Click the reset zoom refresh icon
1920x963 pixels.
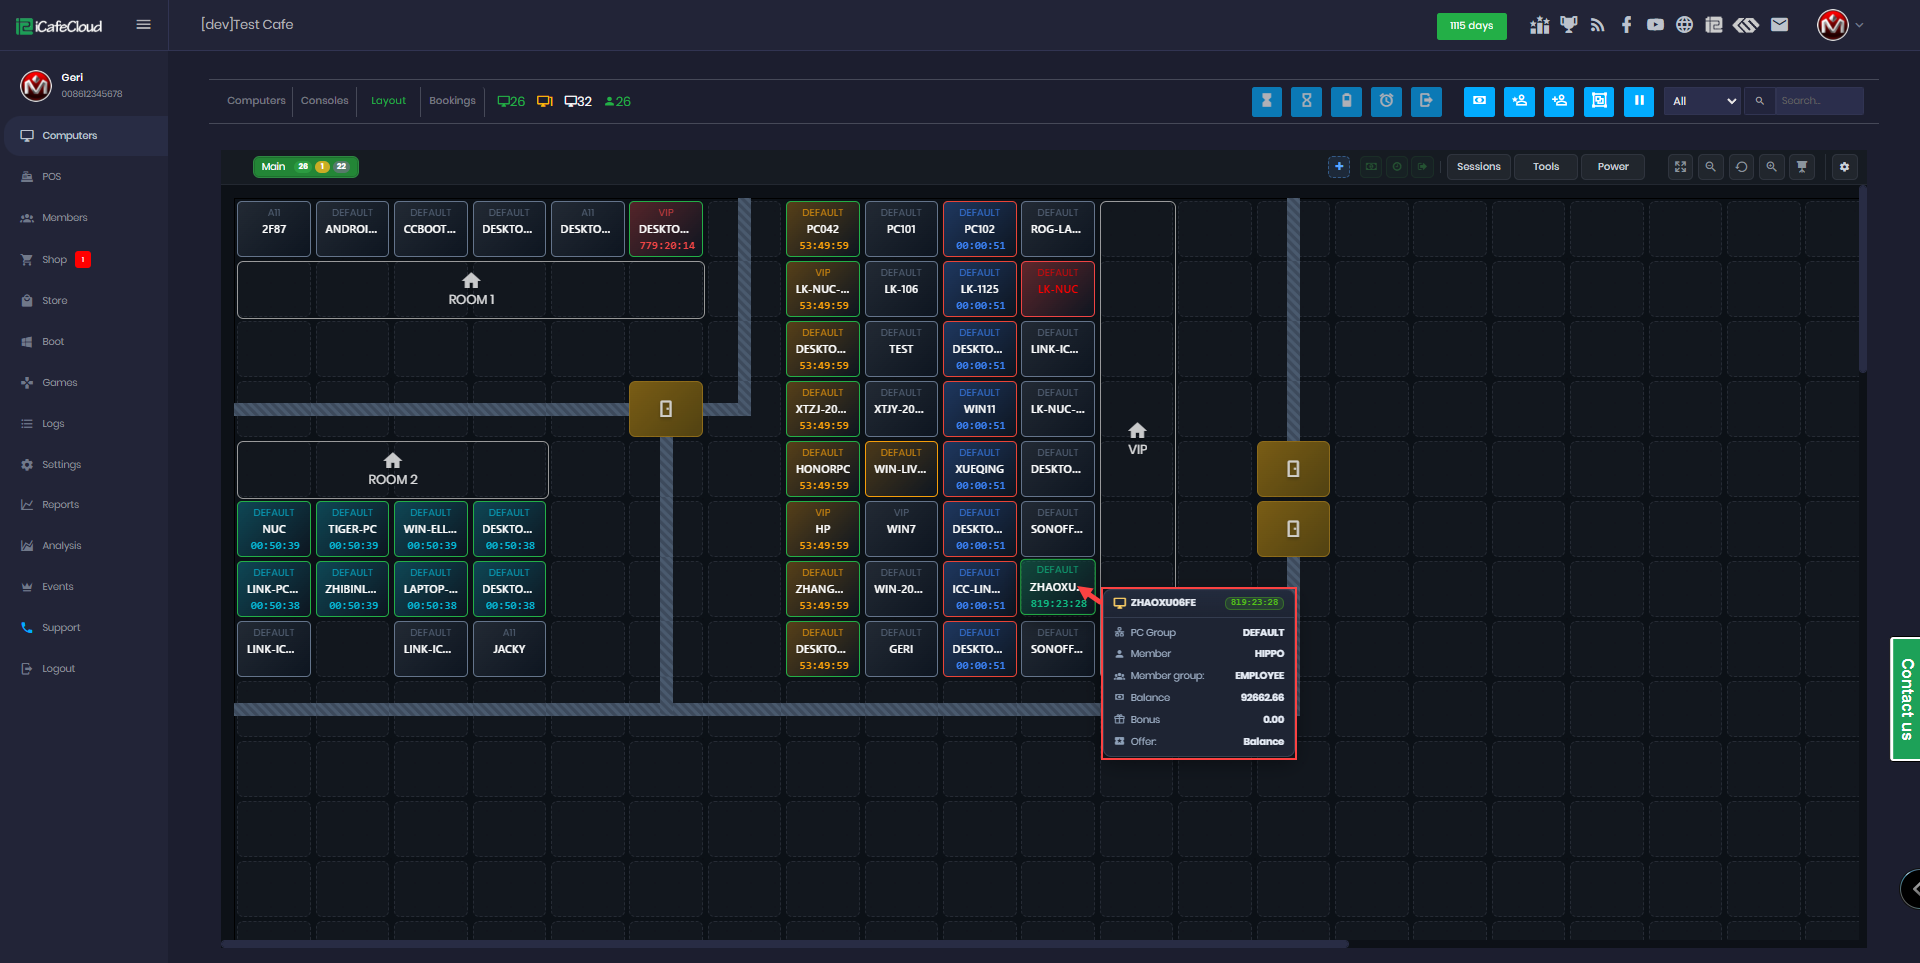(x=1741, y=167)
